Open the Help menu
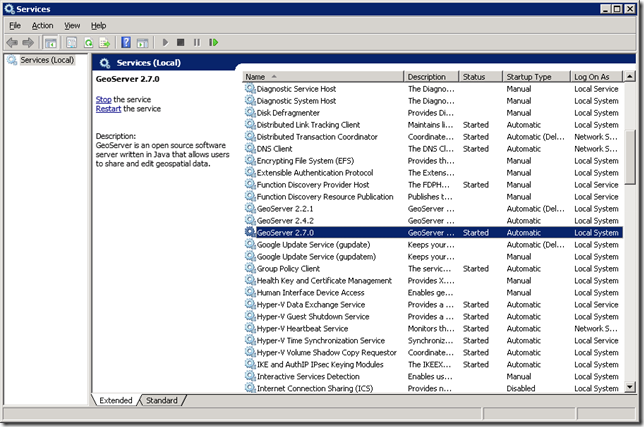Screen dimensions: 644x427 (x=99, y=25)
